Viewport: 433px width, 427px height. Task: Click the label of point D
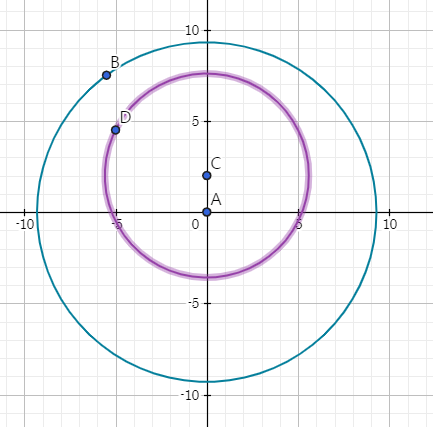(125, 117)
